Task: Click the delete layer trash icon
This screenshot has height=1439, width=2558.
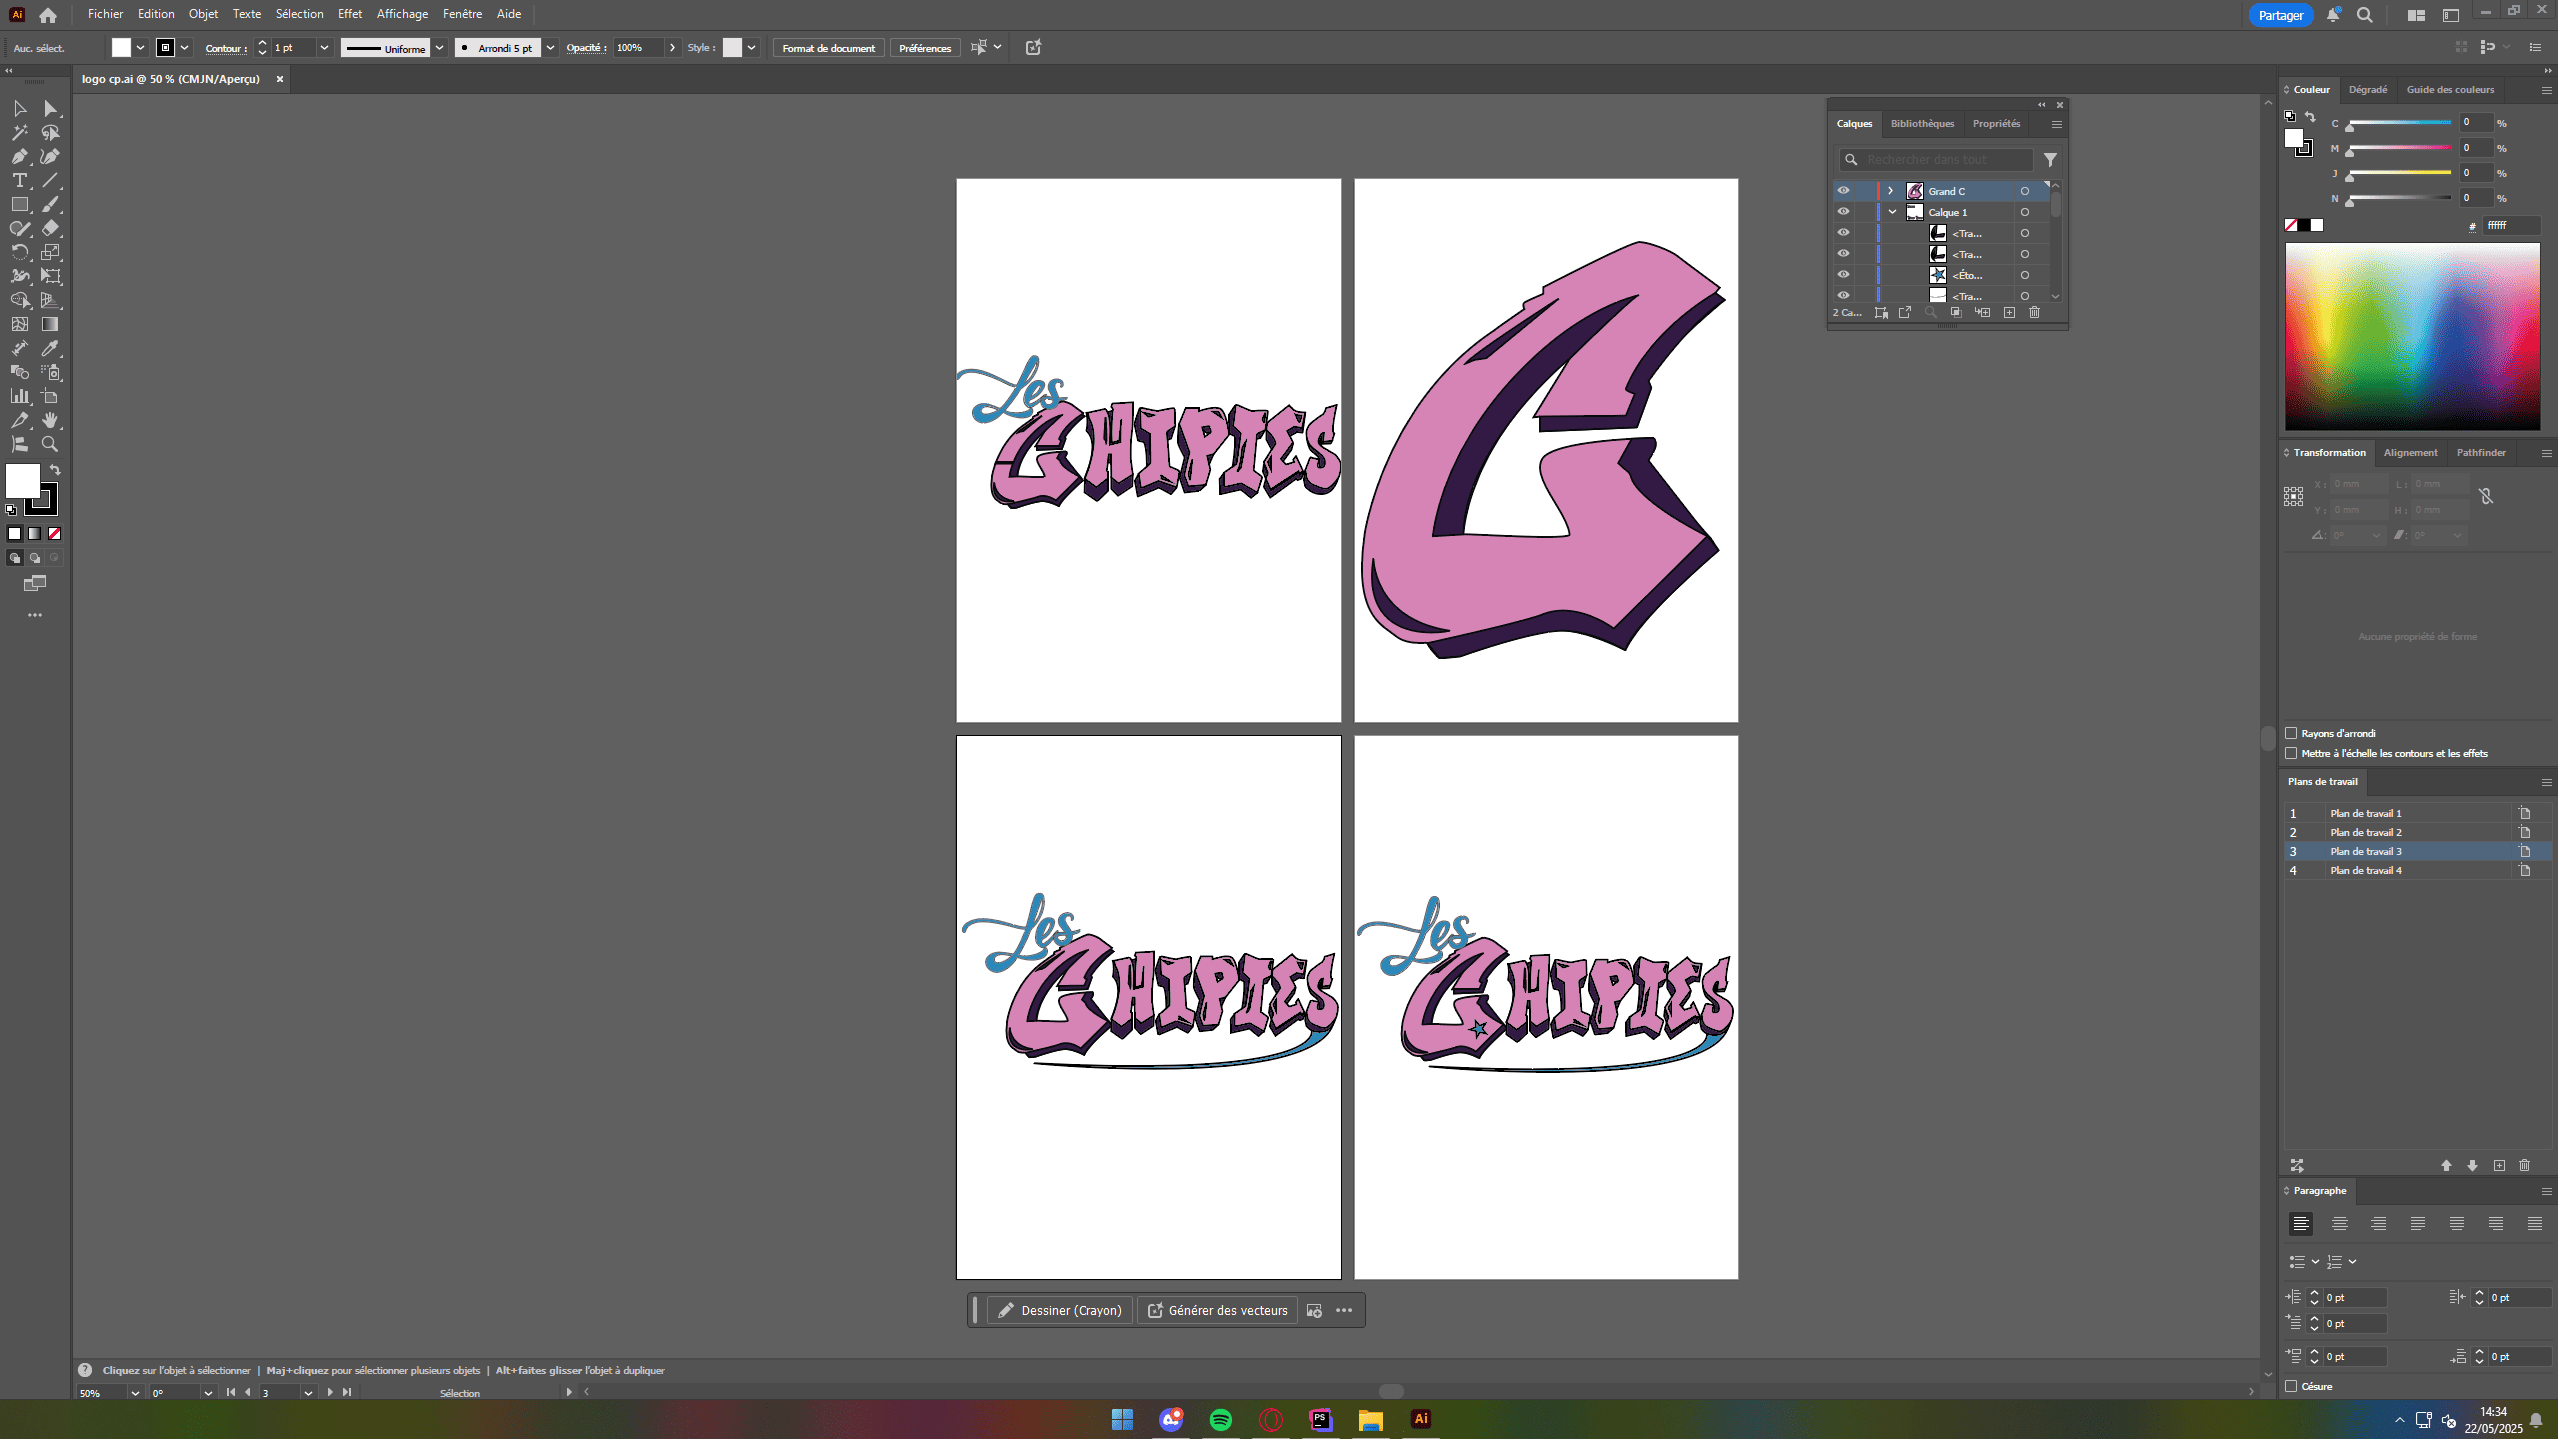Action: (x=2034, y=313)
